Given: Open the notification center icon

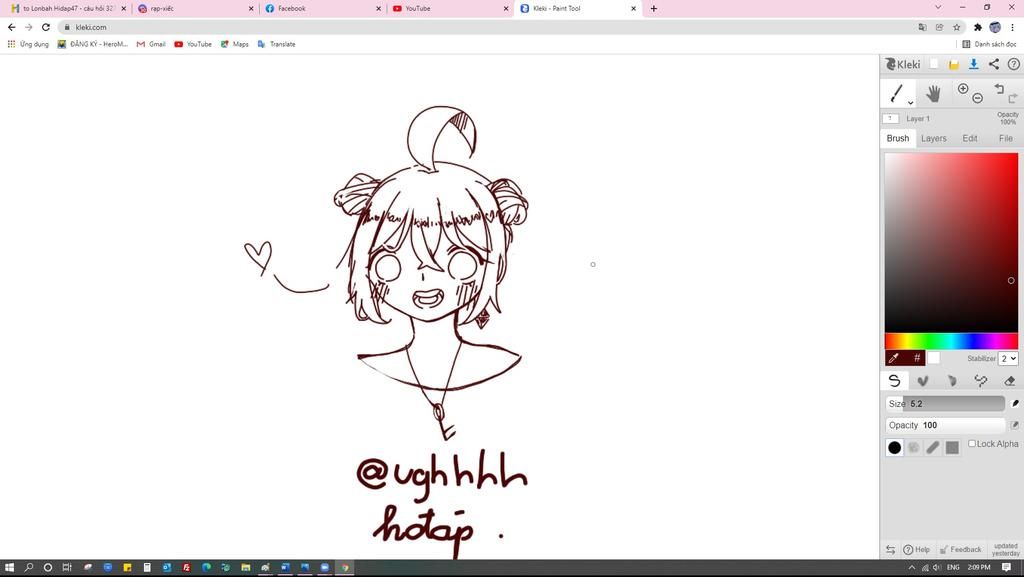Looking at the screenshot, I should [1006, 568].
